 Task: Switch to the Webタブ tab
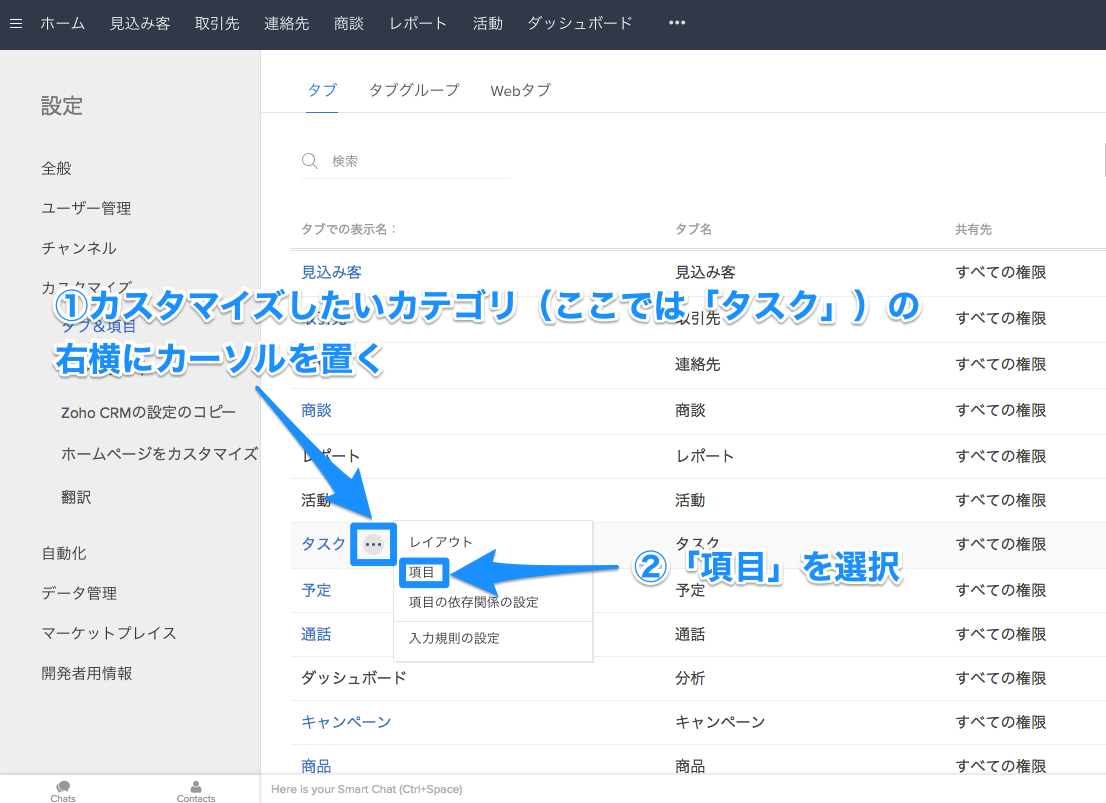(521, 90)
